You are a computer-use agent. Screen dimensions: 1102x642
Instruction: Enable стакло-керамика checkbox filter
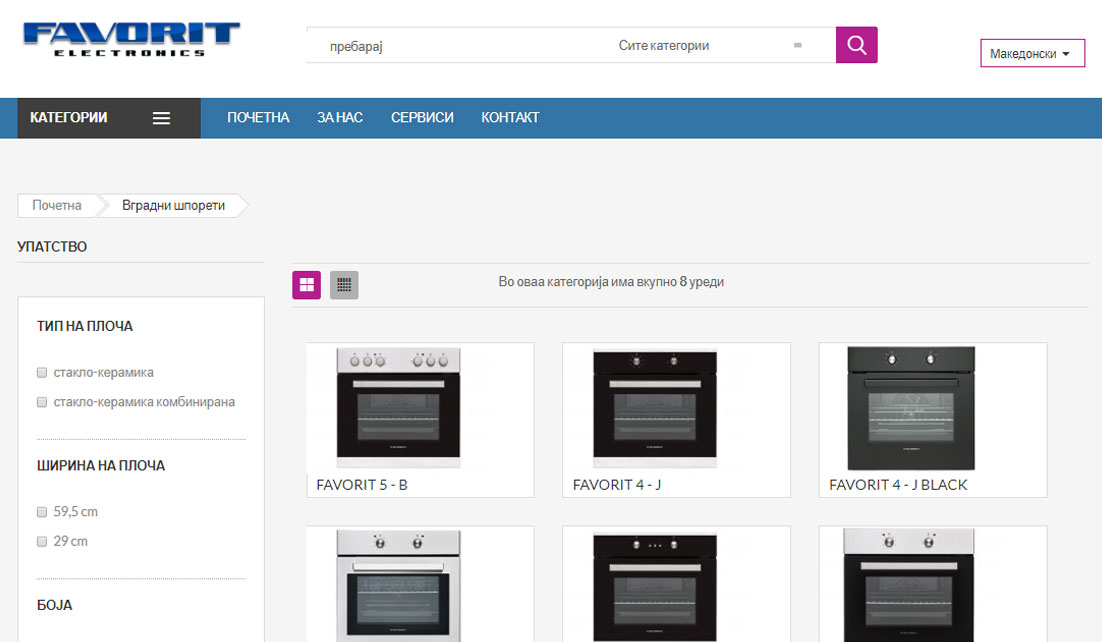[x=42, y=372]
